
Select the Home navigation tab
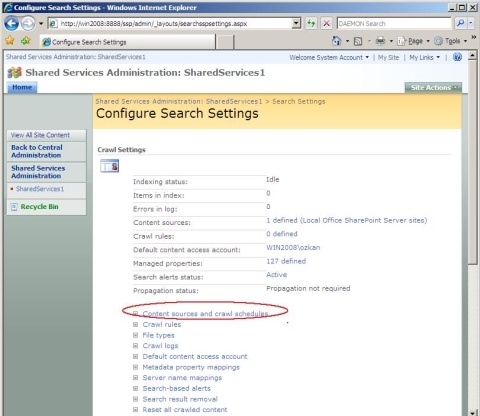click(x=22, y=87)
